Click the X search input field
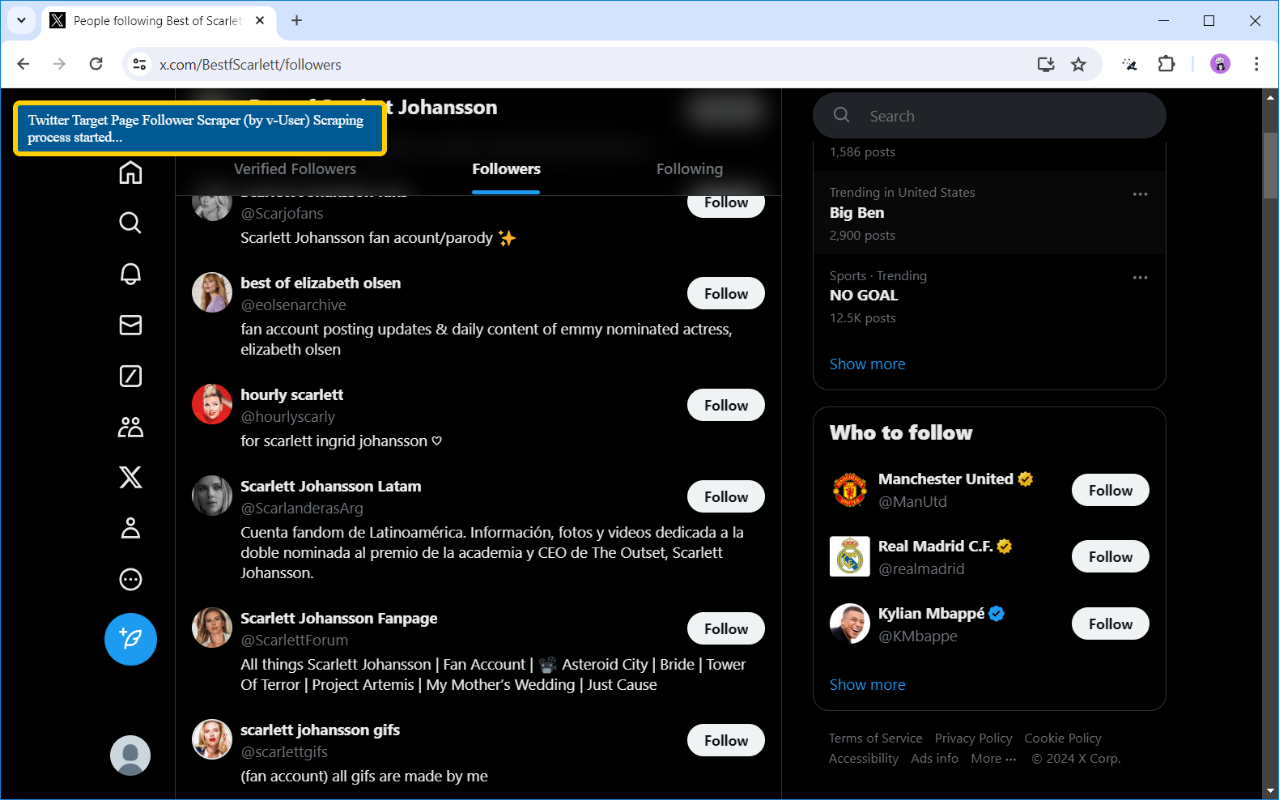Viewport: 1280px width, 800px height. pos(990,116)
